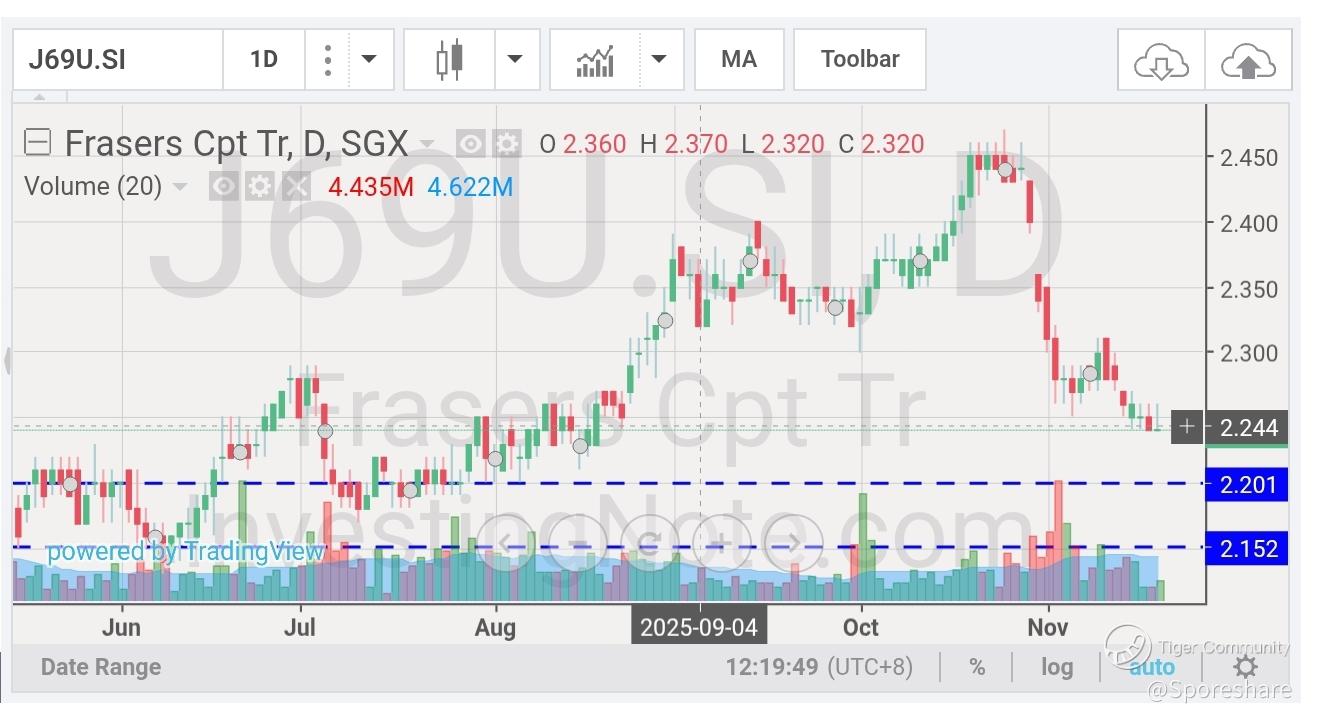The image size is (1318, 720).
Task: Click the plus button on price axis
Action: coord(1186,427)
